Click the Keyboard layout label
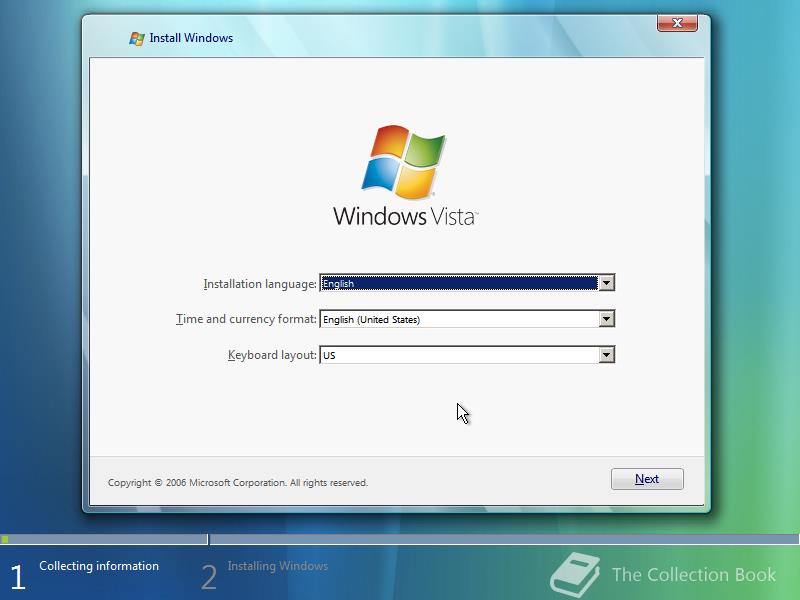 coord(272,355)
